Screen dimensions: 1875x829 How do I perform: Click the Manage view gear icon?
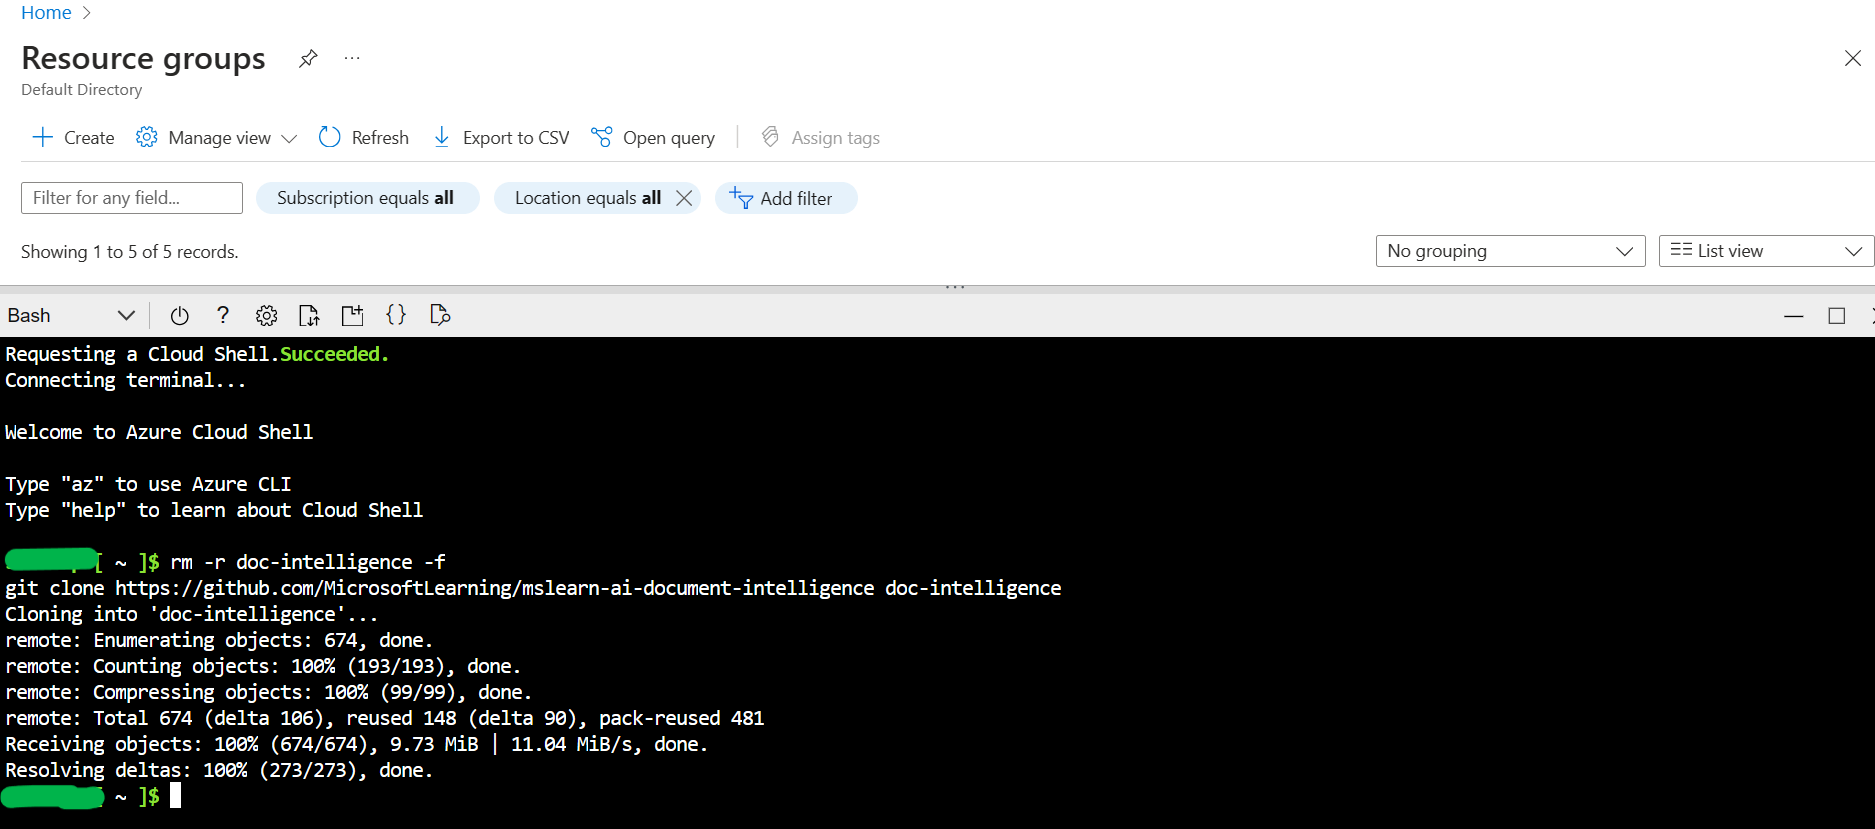pos(146,137)
